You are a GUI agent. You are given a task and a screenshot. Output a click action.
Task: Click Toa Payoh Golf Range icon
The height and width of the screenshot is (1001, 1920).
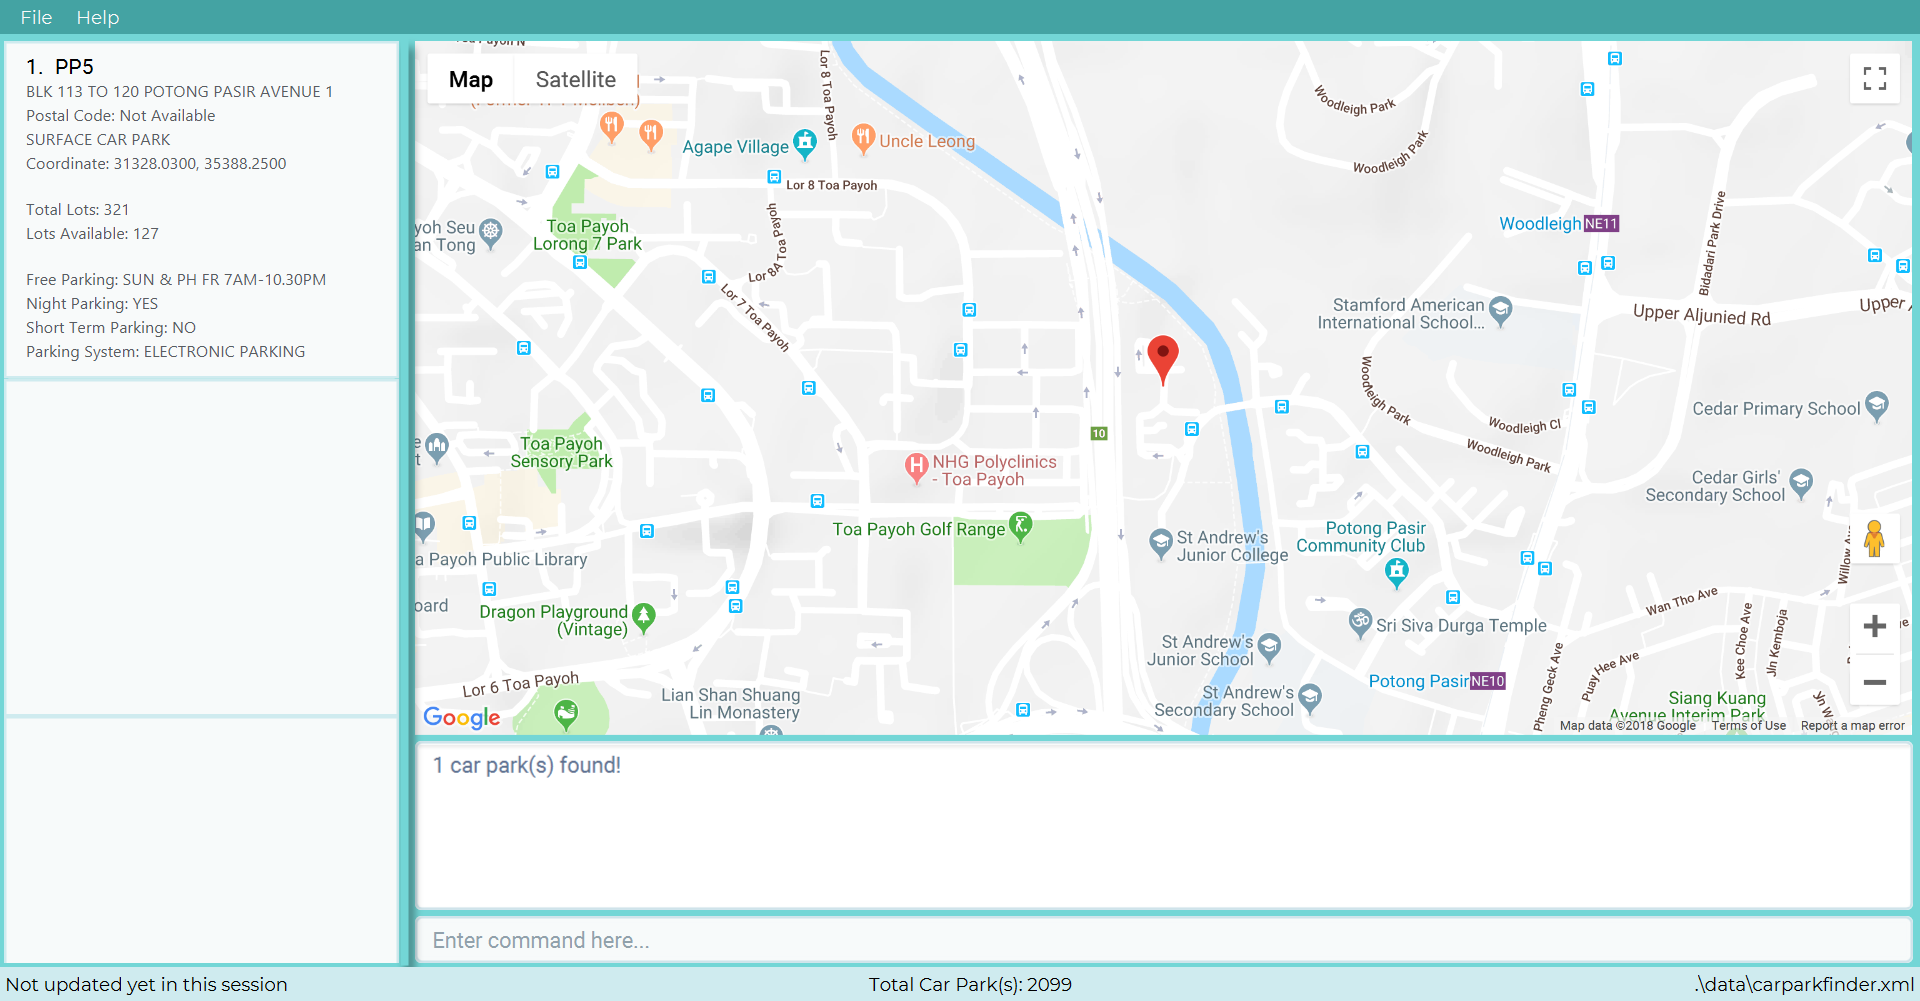(1021, 526)
